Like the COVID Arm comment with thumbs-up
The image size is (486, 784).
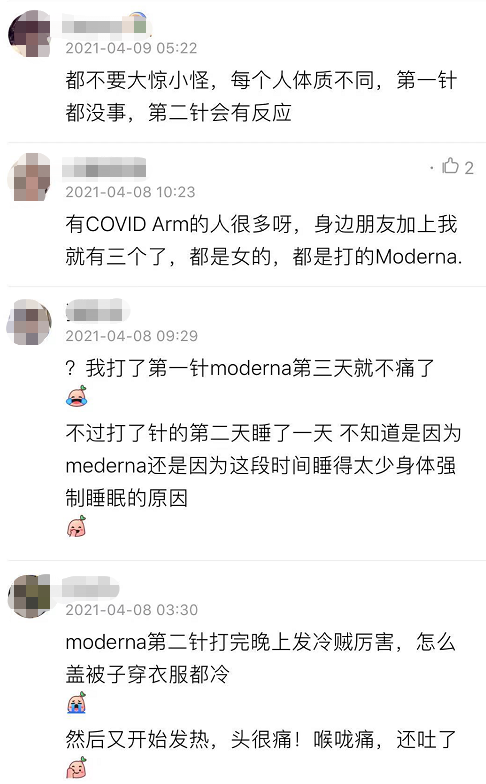pyautogui.click(x=450, y=166)
